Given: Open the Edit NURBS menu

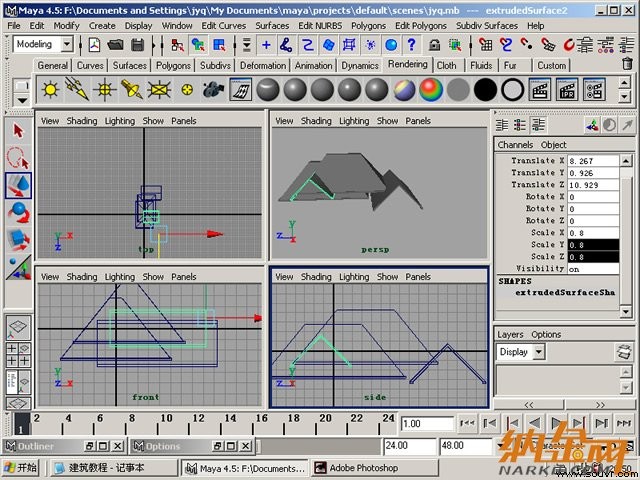Looking at the screenshot, I should click(x=320, y=26).
